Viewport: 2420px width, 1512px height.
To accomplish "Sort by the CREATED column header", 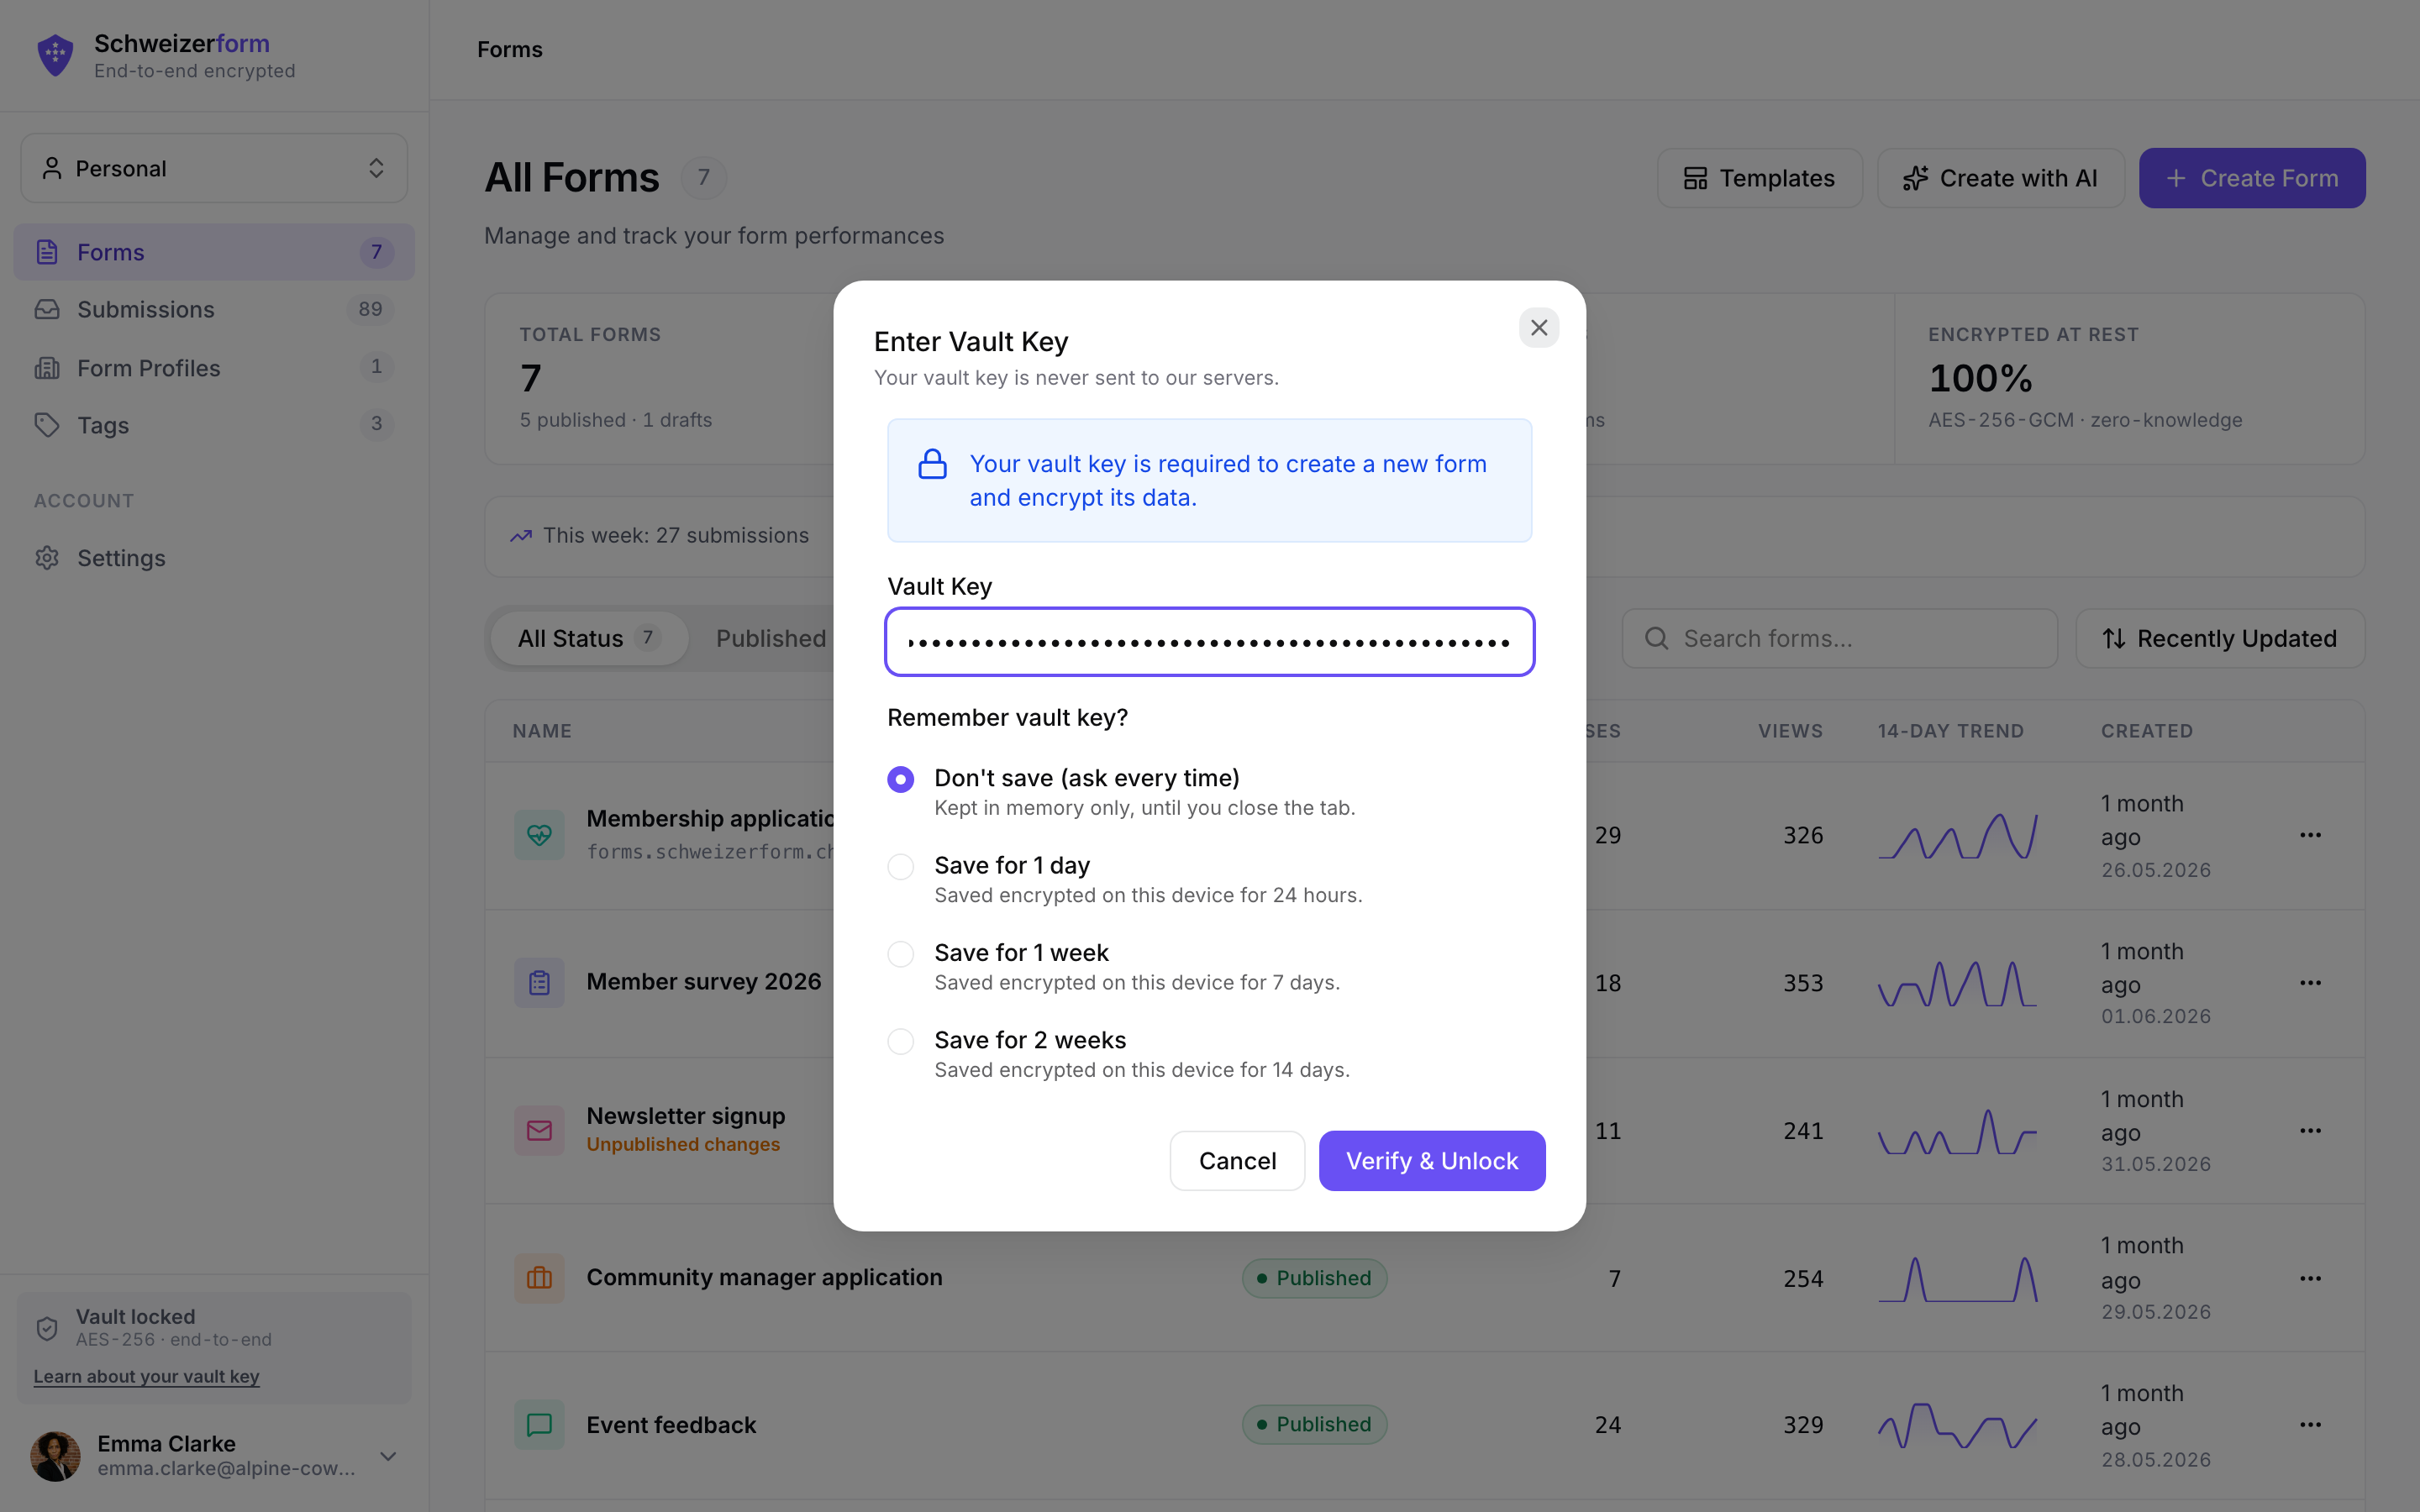I will pos(2147,731).
